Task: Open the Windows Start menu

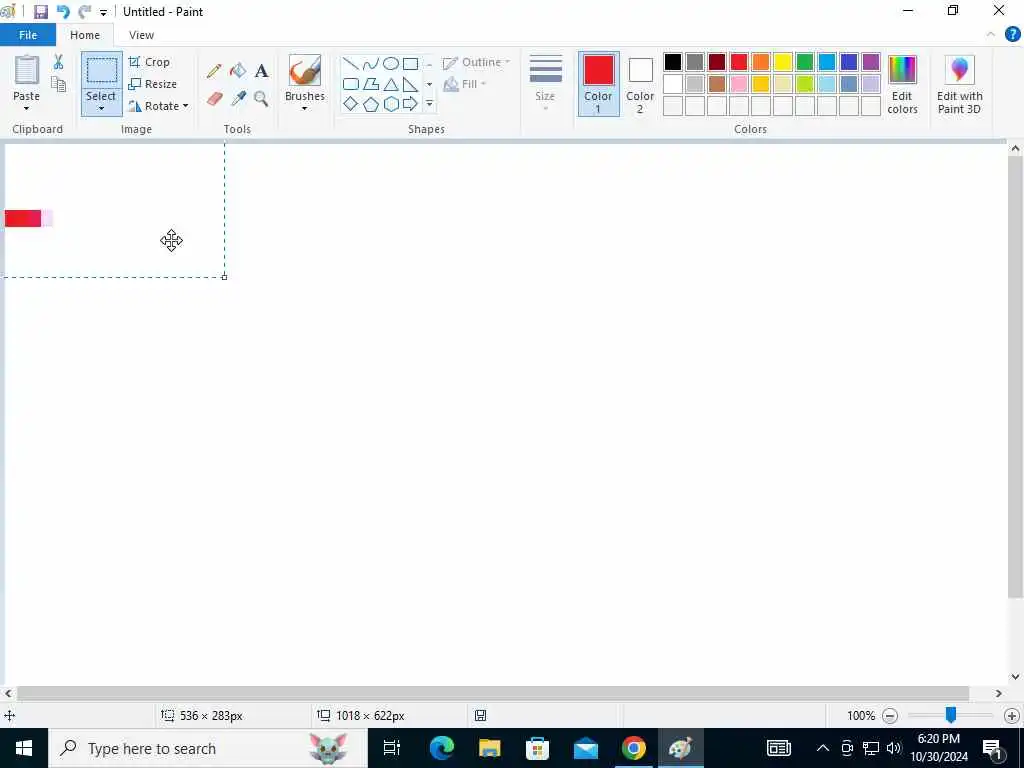Action: click(24, 748)
